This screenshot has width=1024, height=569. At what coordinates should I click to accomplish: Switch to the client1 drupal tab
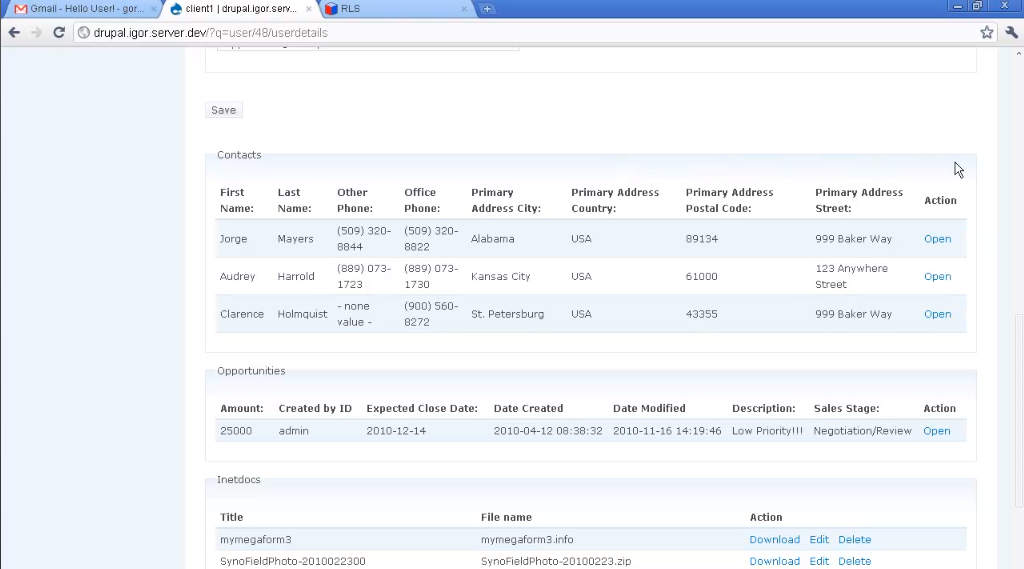click(240, 8)
